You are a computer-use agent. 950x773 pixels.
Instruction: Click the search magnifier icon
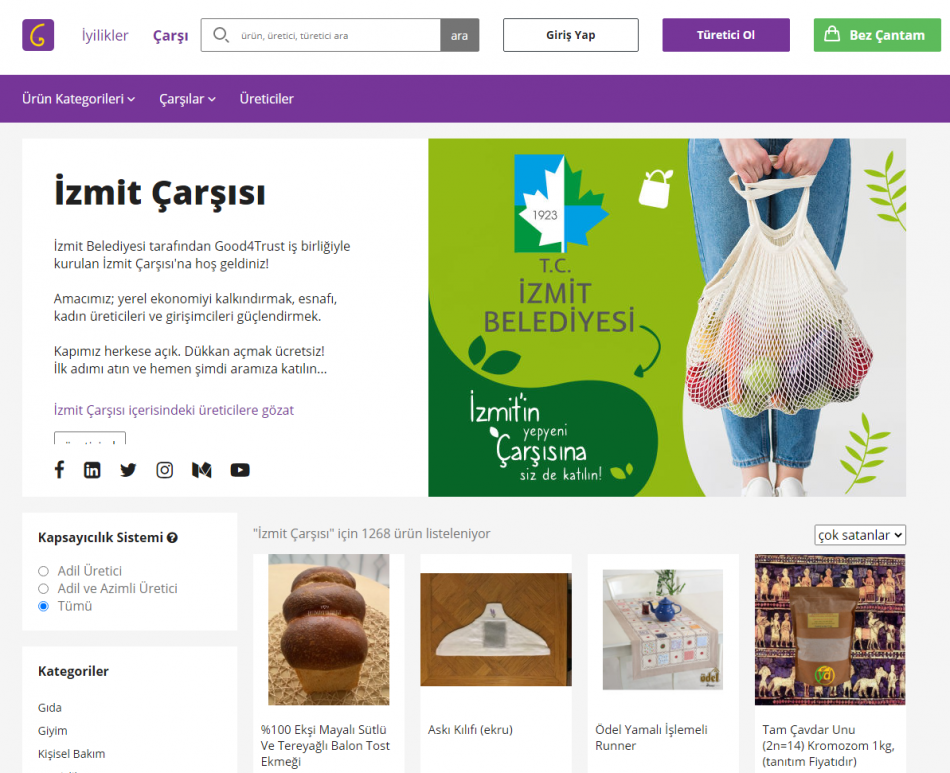221,35
